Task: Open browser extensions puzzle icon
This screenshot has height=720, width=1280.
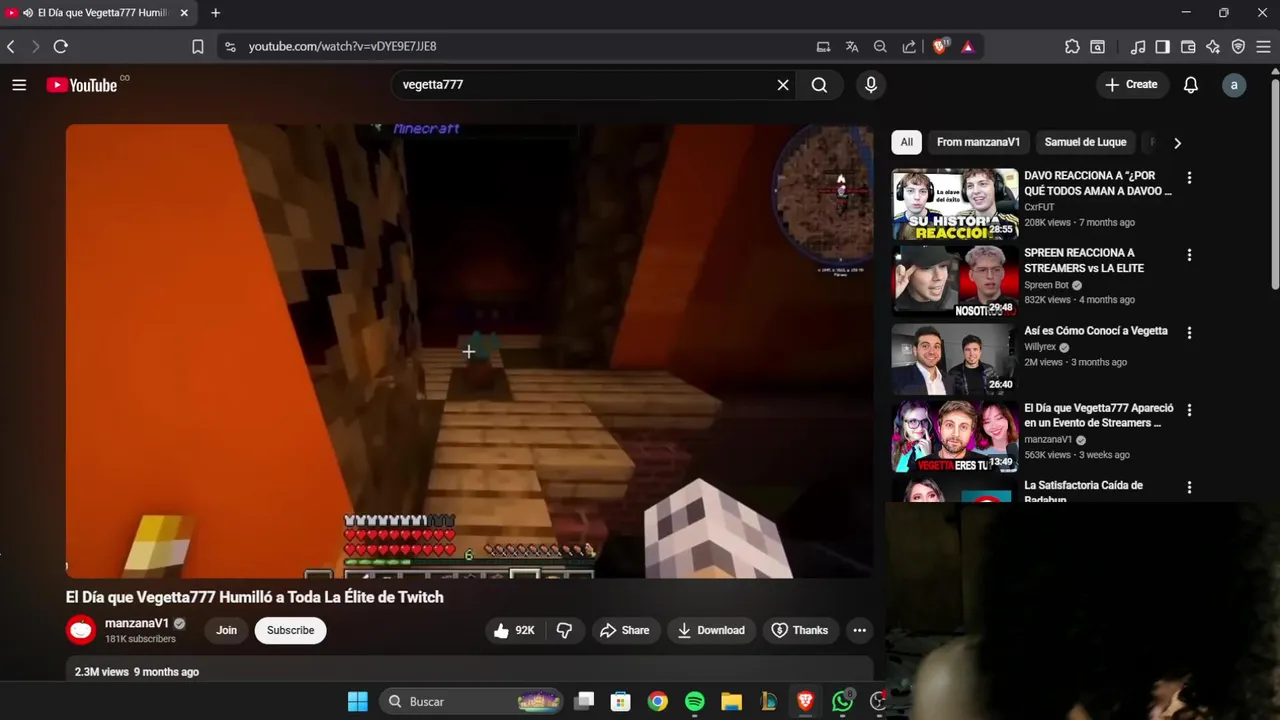Action: pyautogui.click(x=1072, y=46)
